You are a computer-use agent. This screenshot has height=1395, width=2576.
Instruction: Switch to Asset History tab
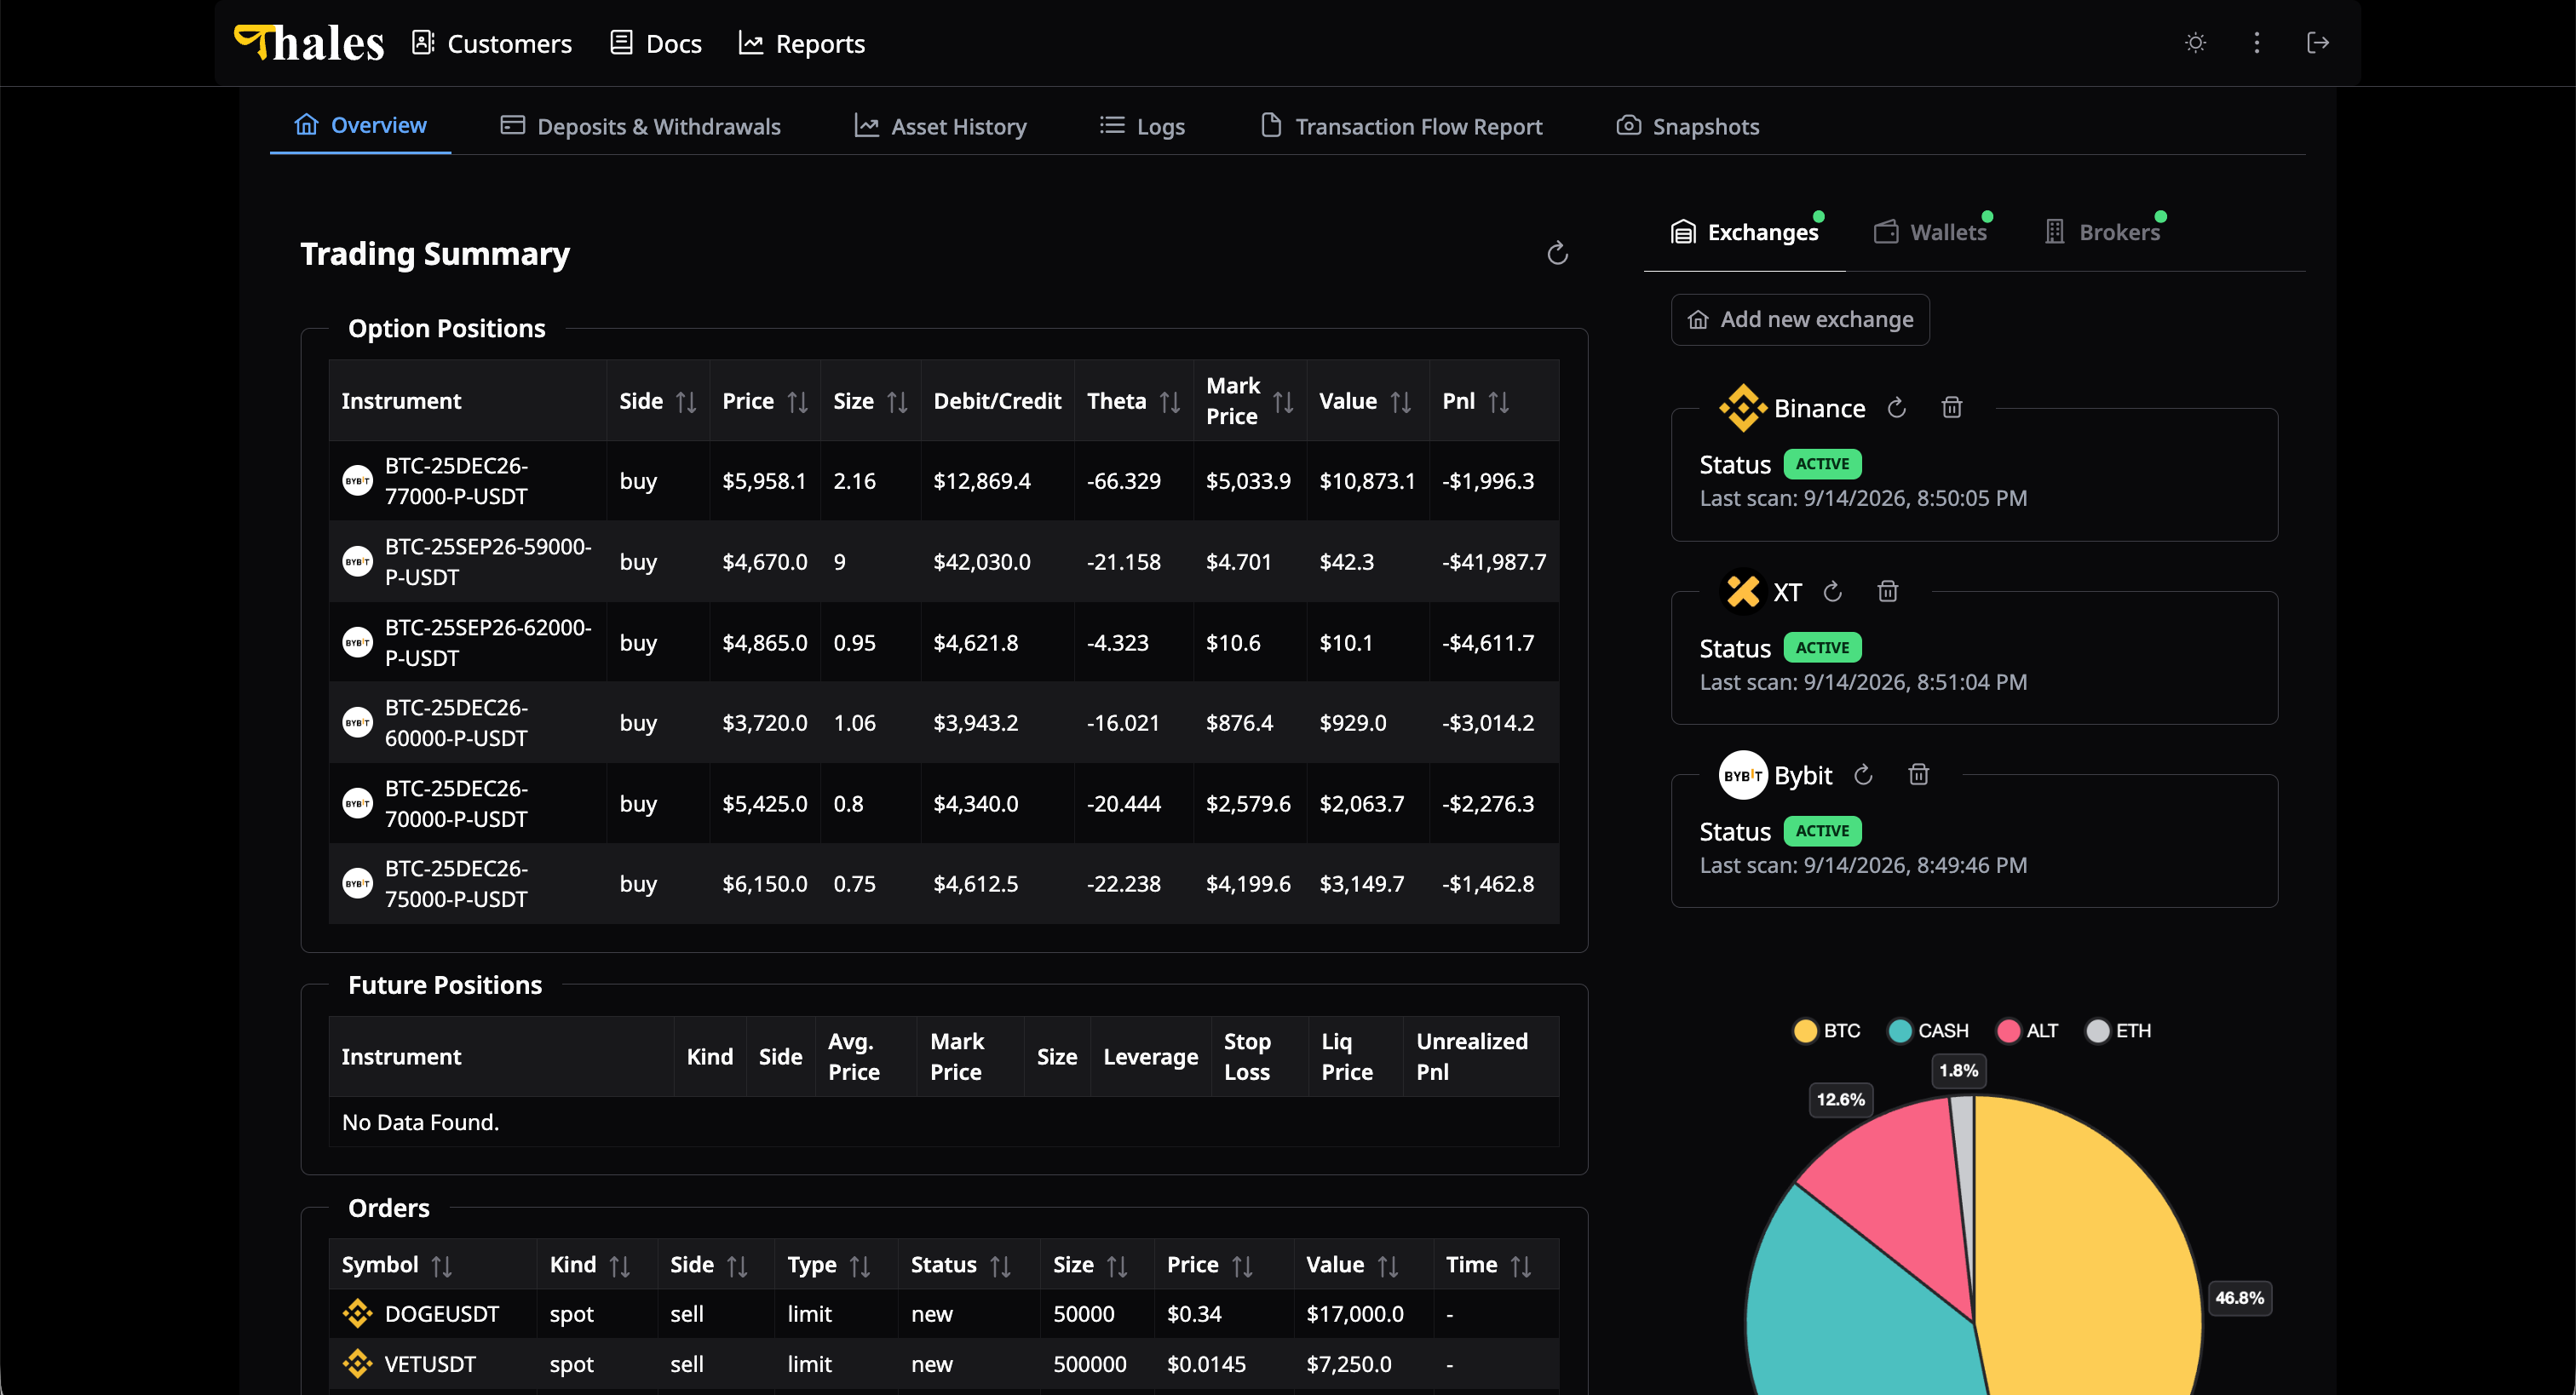[x=940, y=126]
